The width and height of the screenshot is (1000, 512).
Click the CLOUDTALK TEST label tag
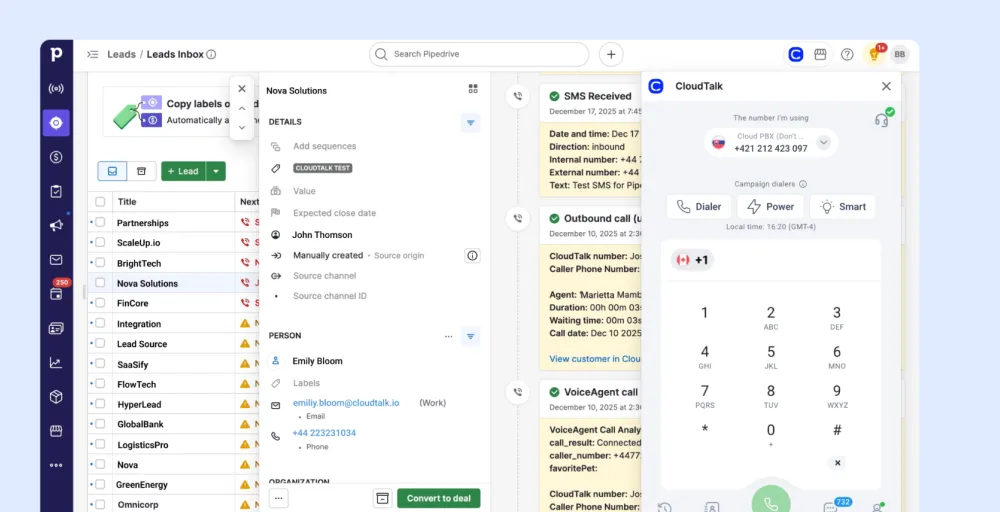click(x=323, y=168)
